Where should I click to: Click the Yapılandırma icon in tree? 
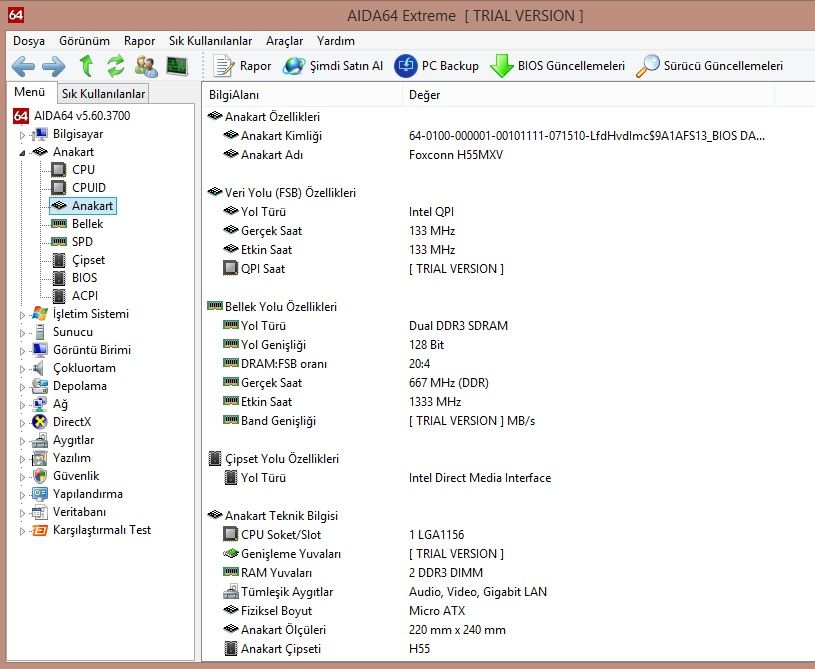tap(40, 494)
